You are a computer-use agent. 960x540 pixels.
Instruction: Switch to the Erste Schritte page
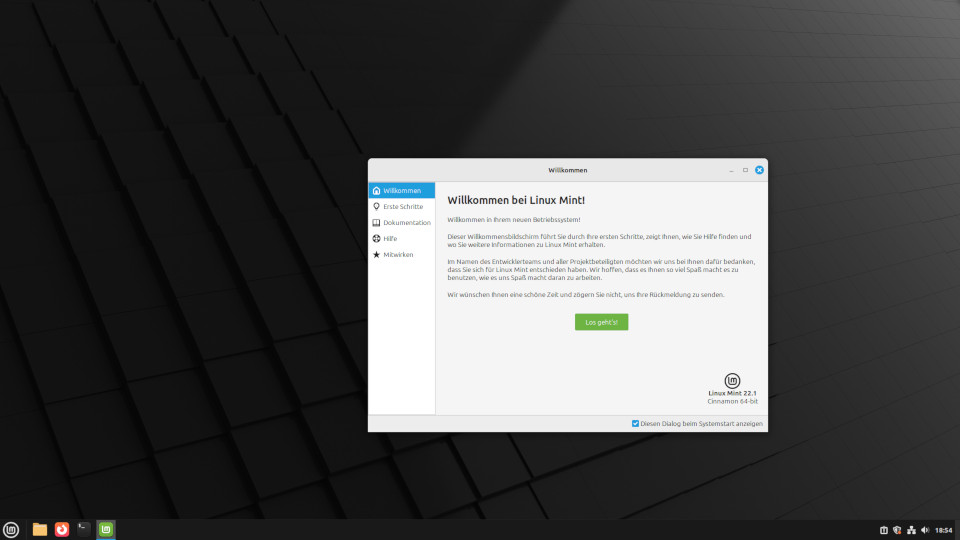(x=402, y=206)
